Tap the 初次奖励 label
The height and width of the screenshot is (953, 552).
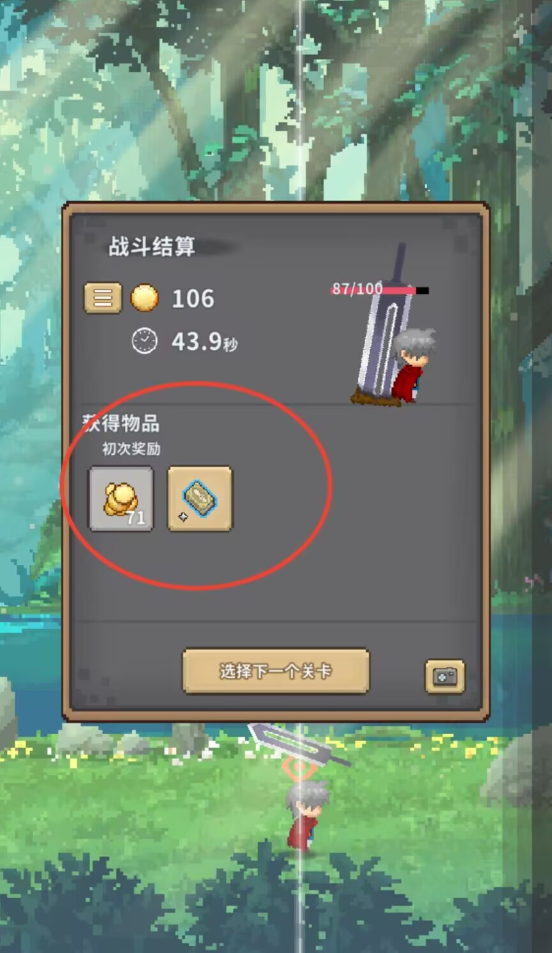(x=131, y=449)
